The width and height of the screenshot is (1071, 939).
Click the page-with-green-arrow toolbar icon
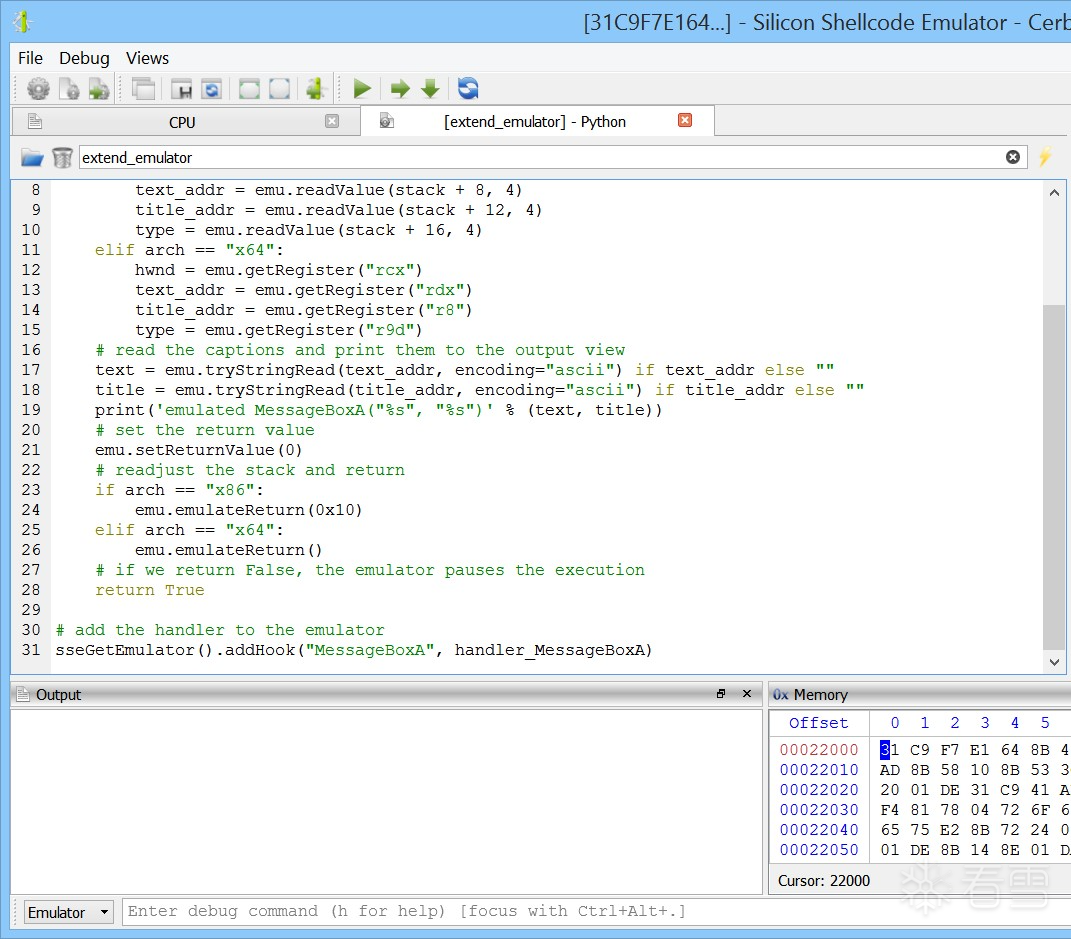click(99, 89)
